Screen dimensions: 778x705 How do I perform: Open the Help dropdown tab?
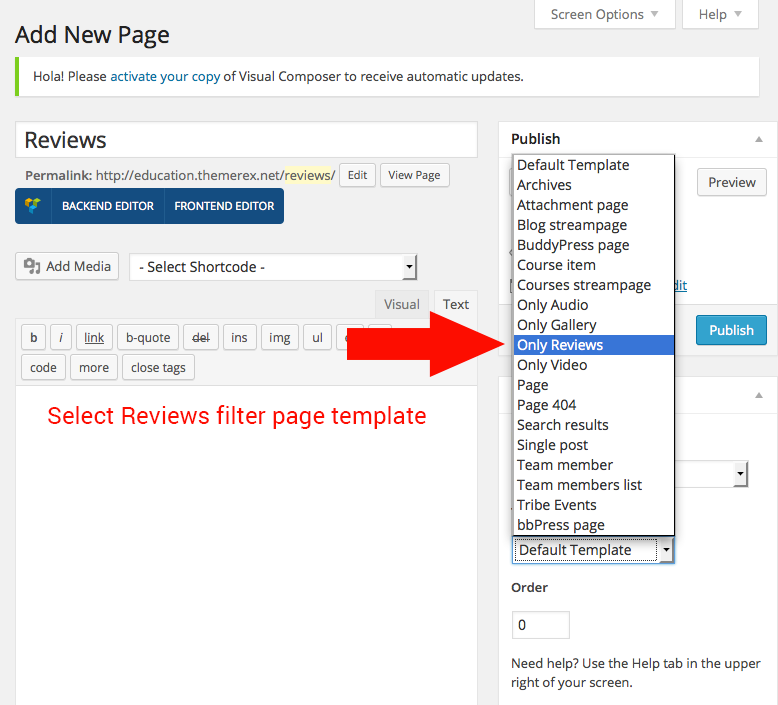(x=720, y=14)
